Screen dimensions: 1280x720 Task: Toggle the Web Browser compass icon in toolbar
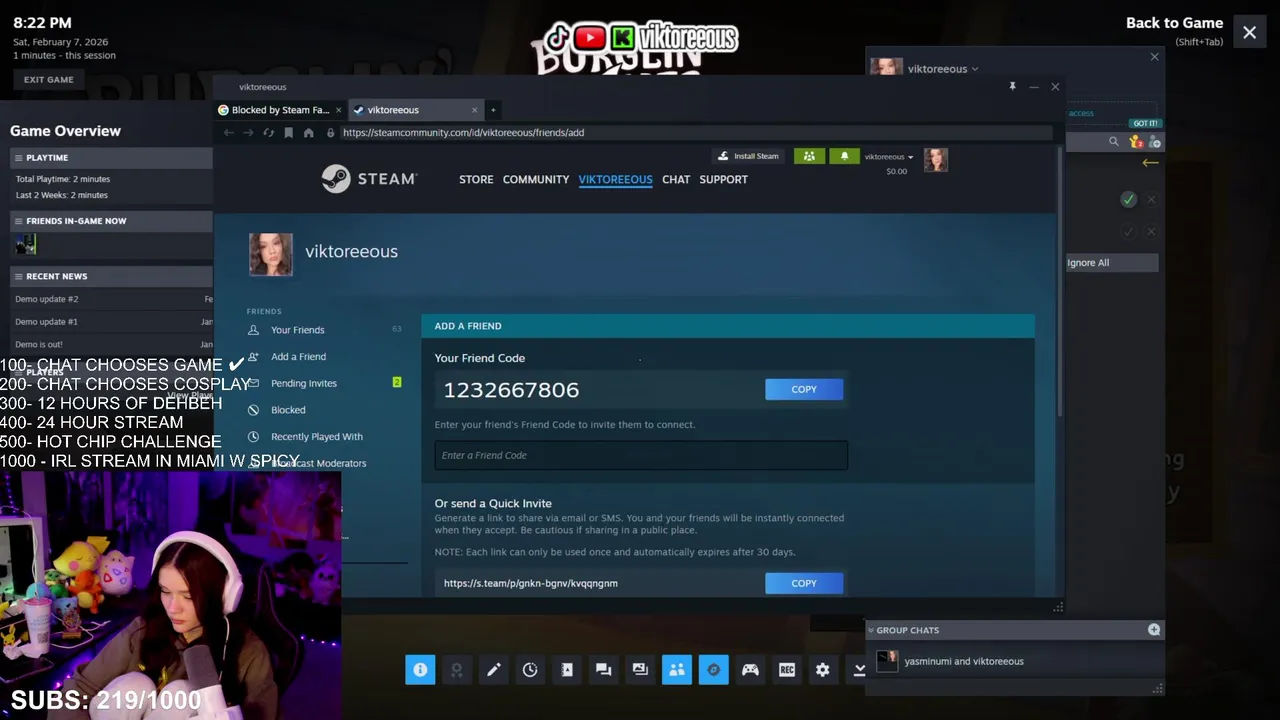[713, 670]
